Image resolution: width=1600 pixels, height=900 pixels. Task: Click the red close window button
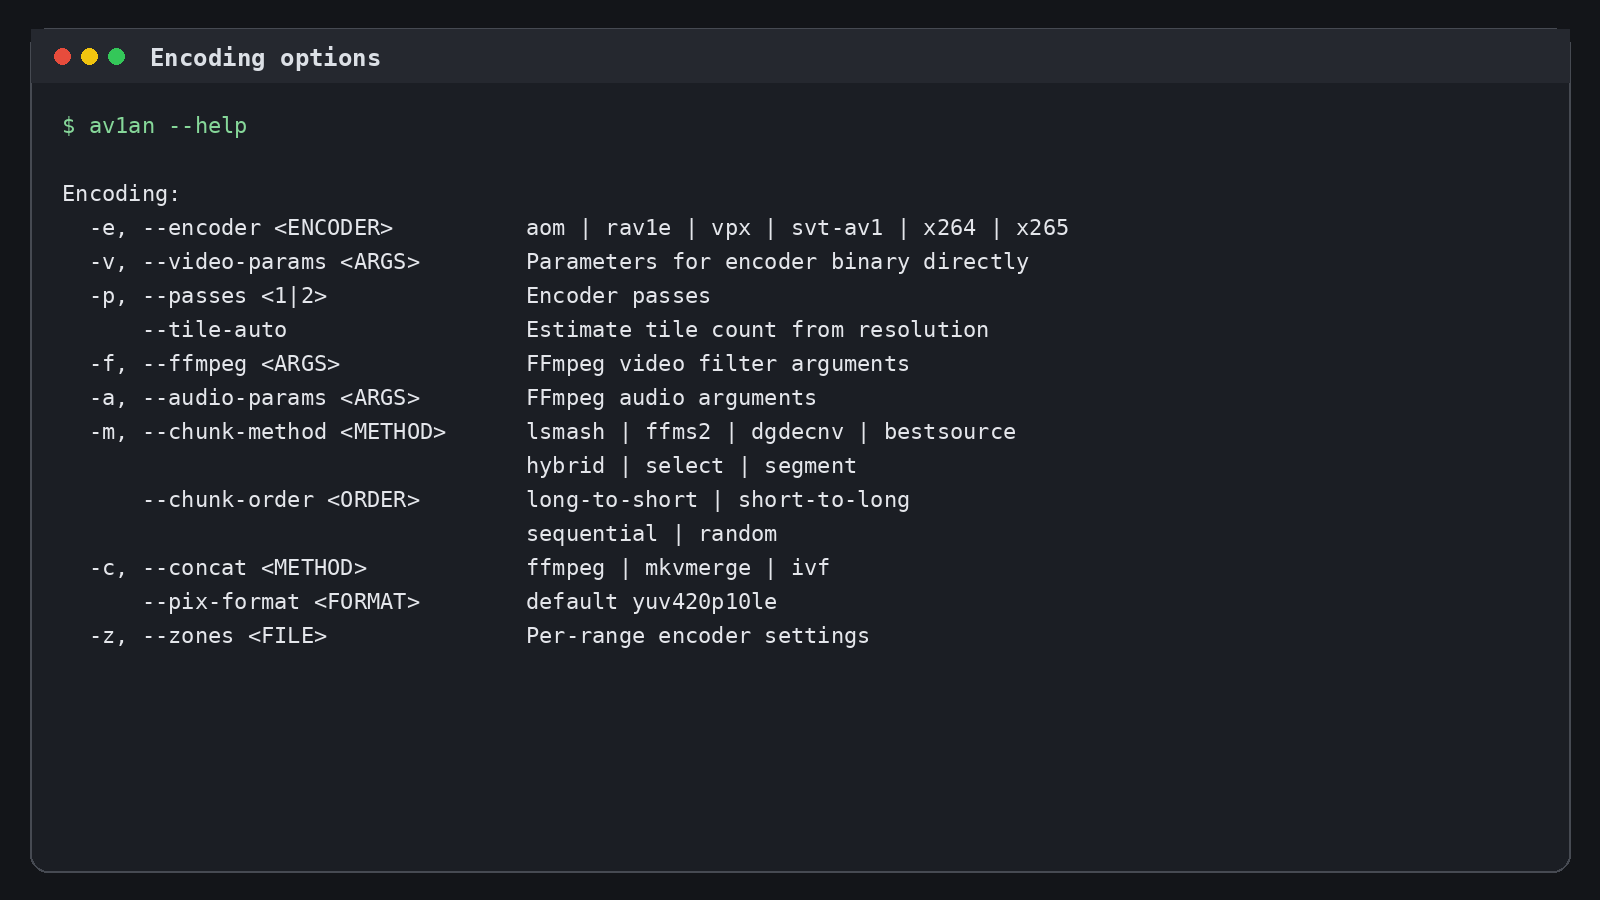(x=62, y=57)
